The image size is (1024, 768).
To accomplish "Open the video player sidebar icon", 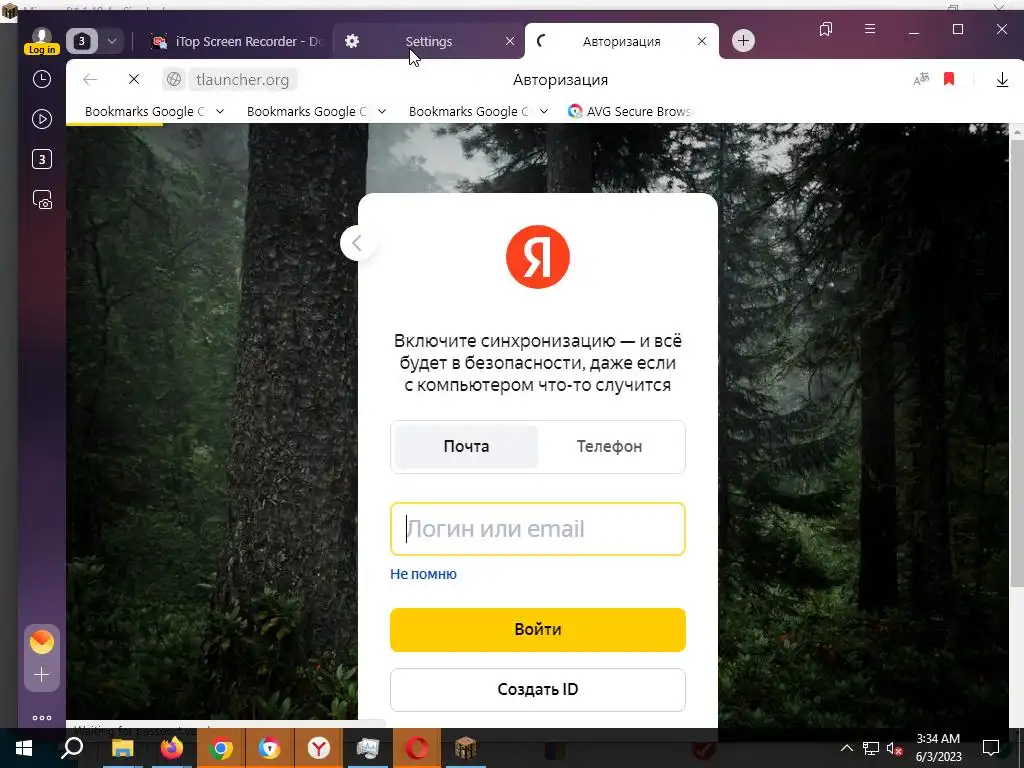I will tap(42, 119).
